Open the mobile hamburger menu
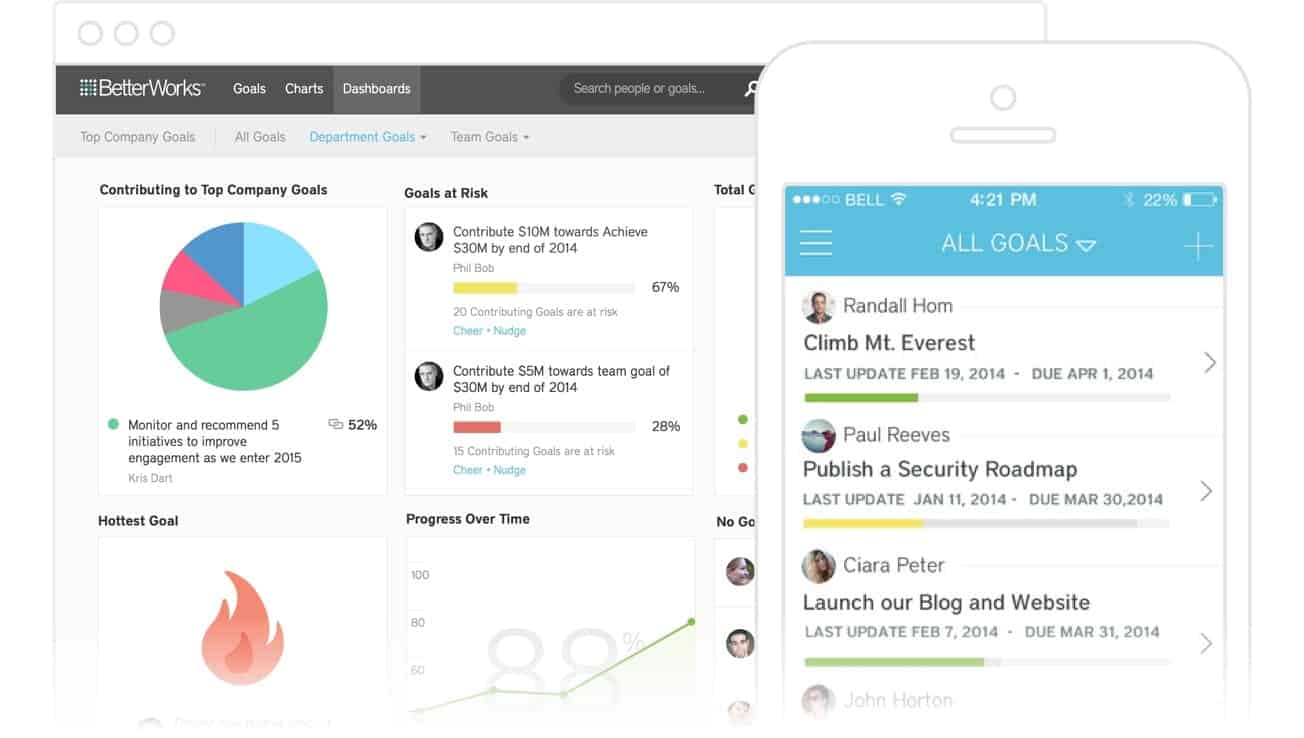1304x738 pixels. pyautogui.click(x=816, y=243)
